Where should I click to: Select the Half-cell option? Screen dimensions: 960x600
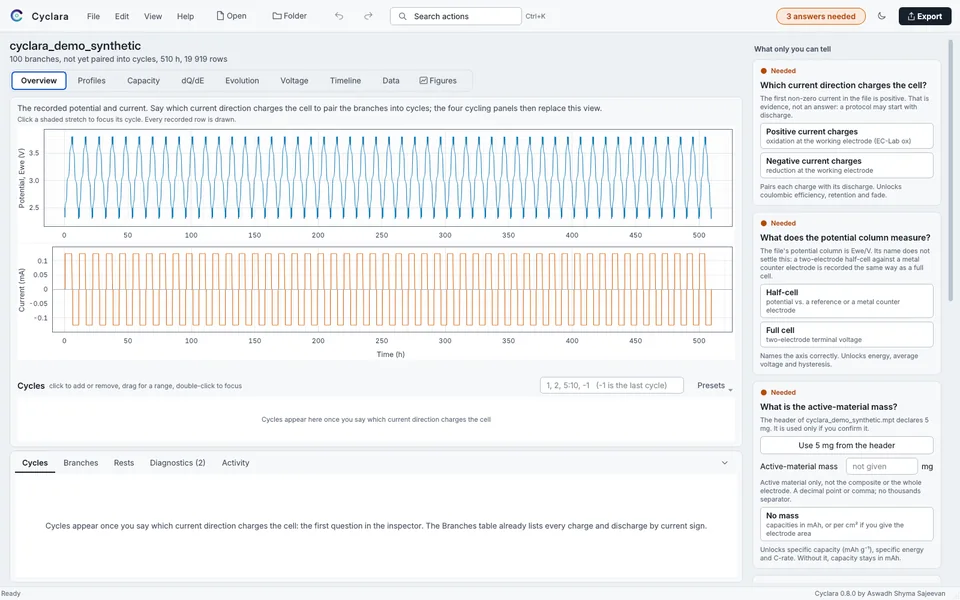click(x=846, y=301)
